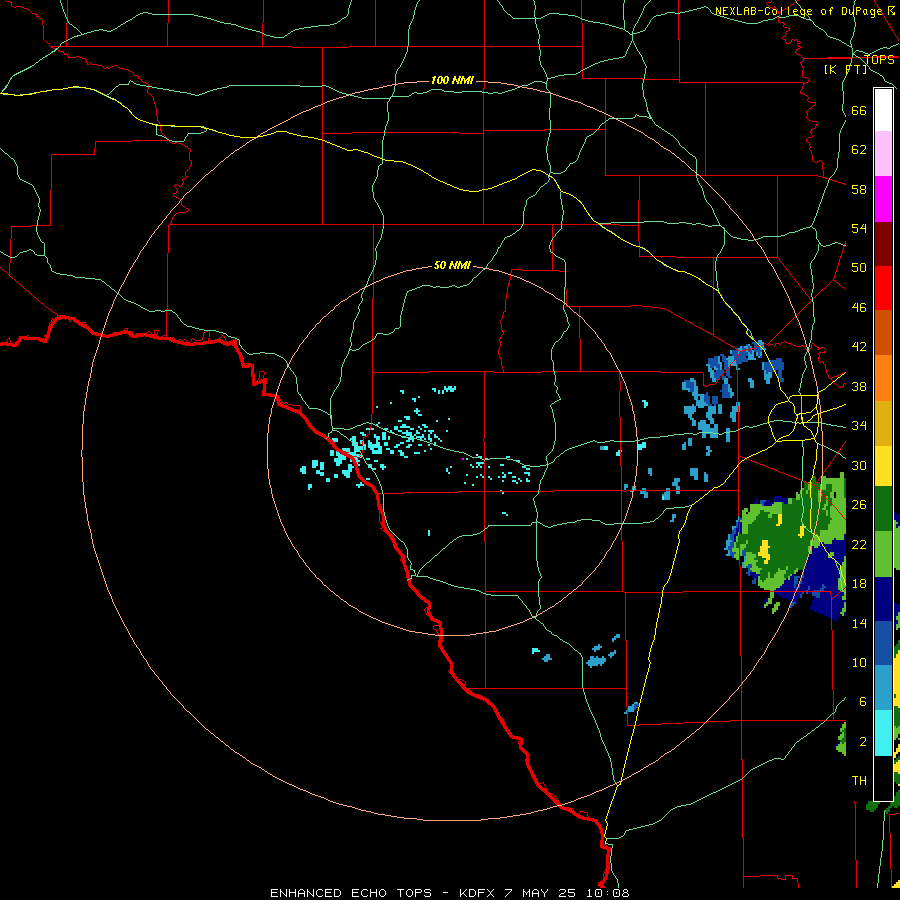Click the 10:08 timestamp at the bottom

[x=607, y=893]
